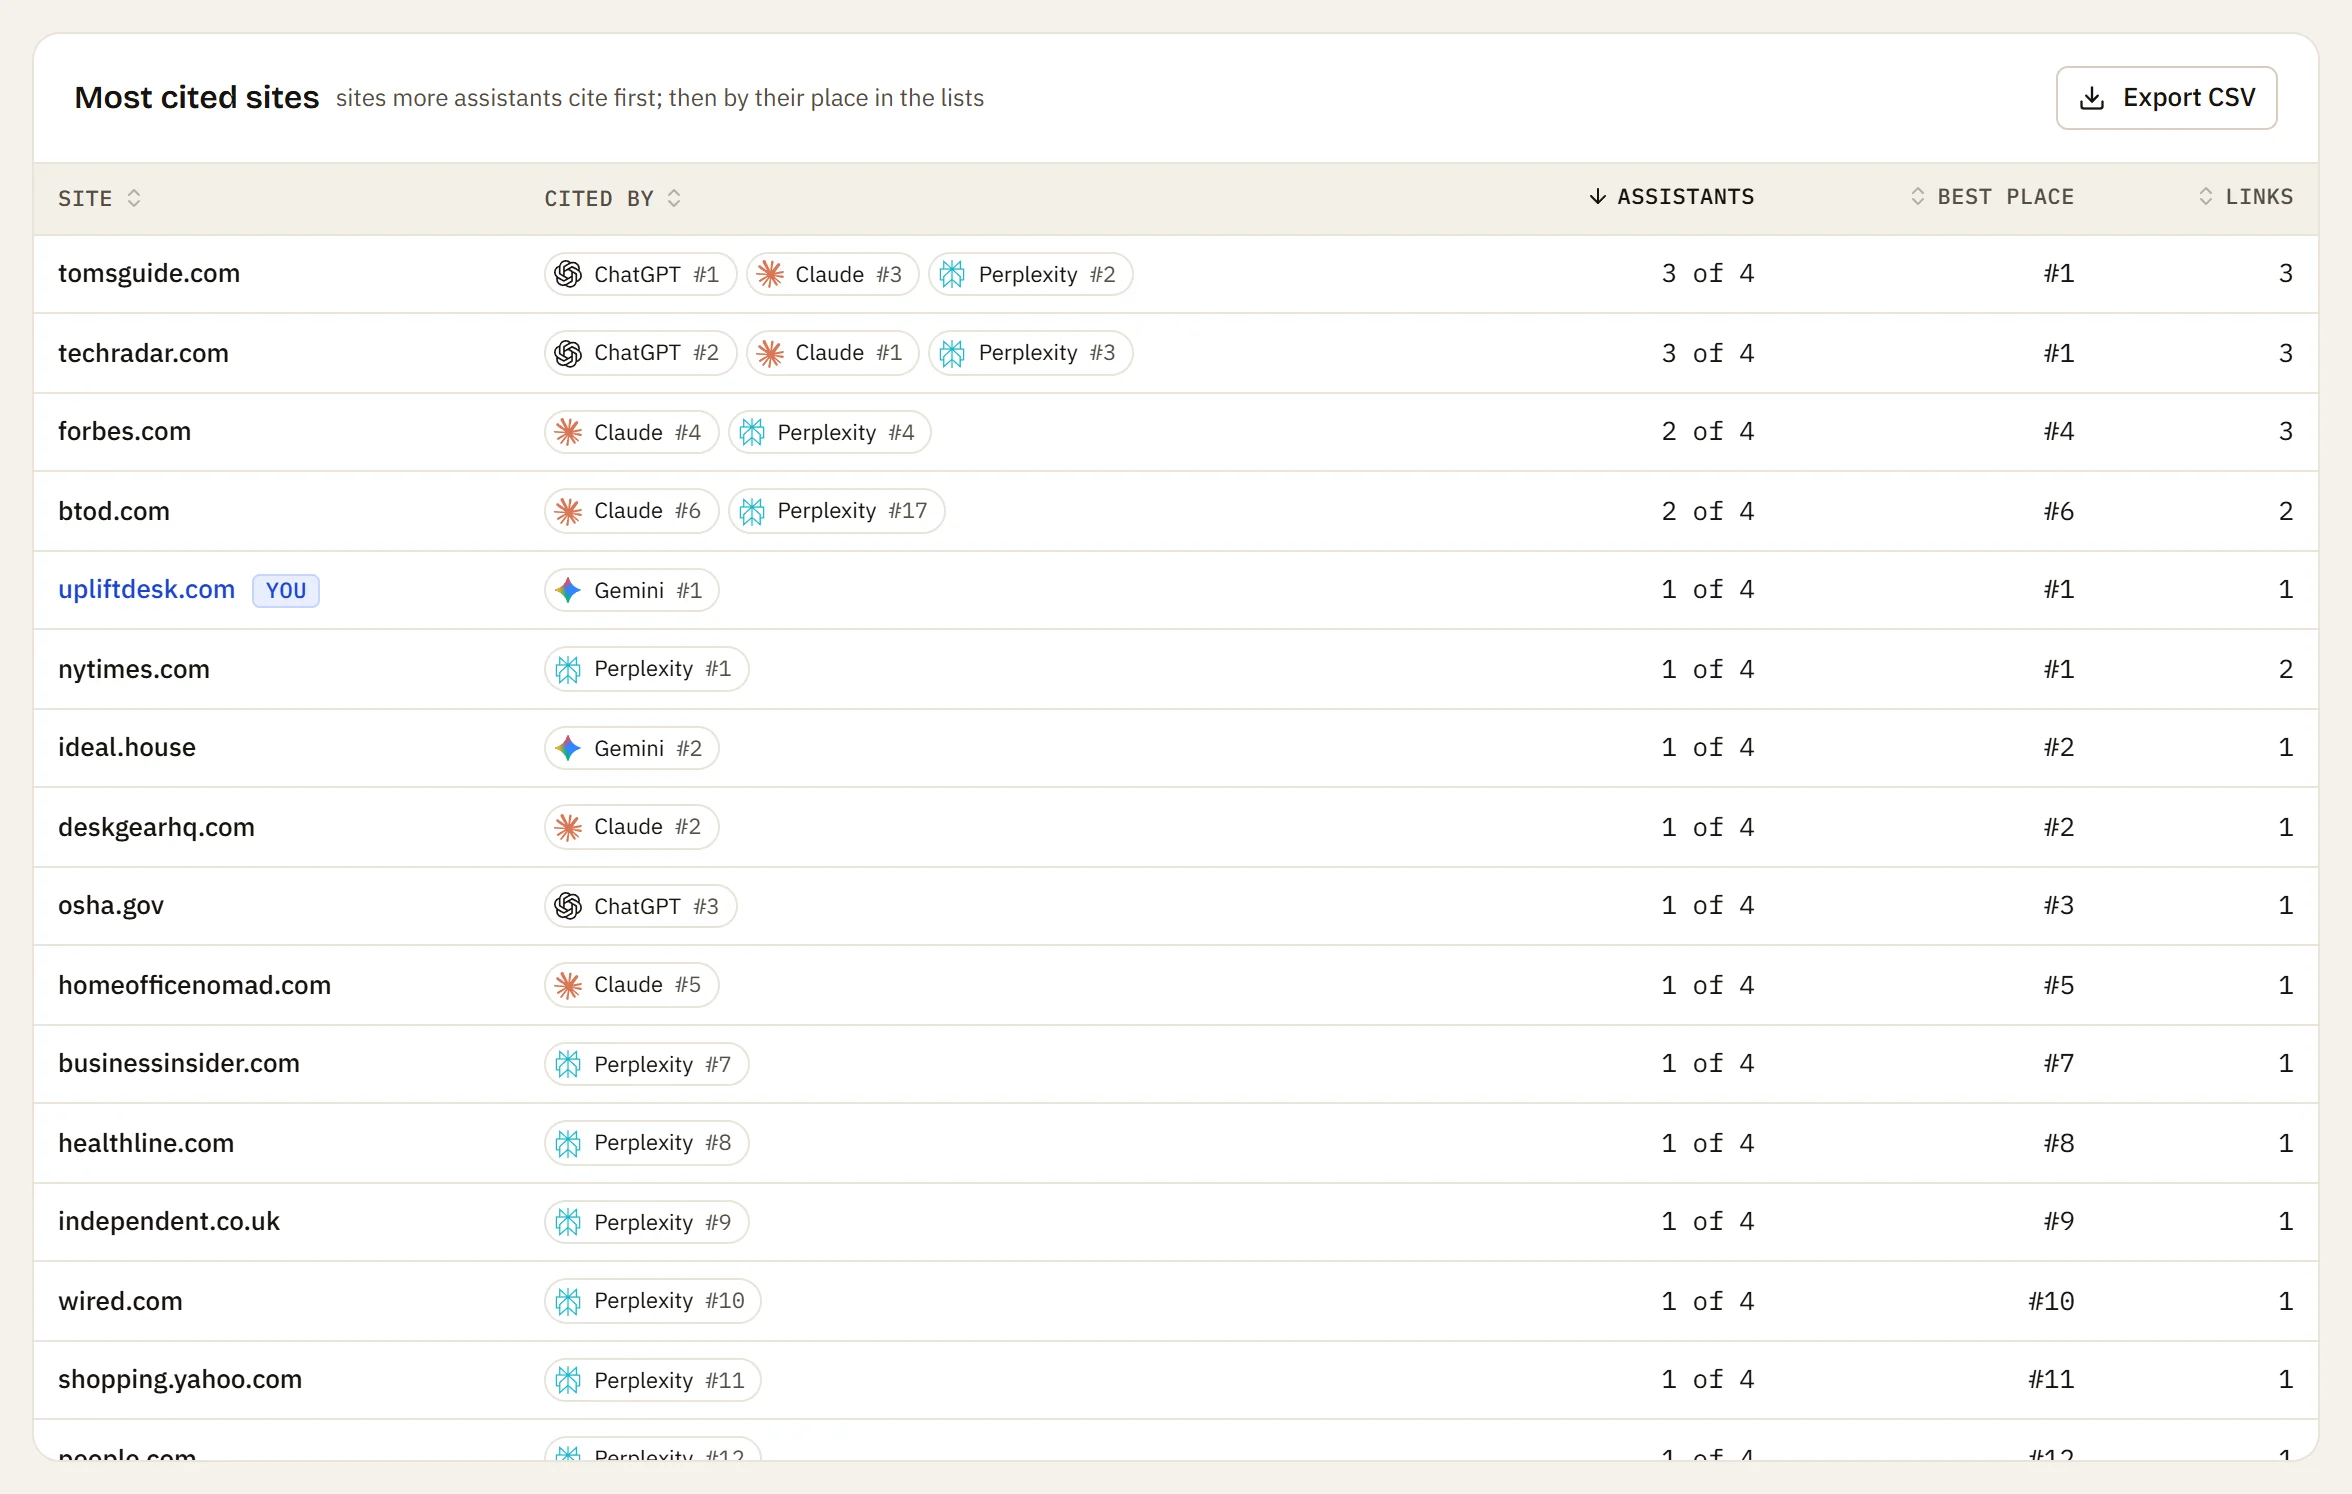Click the Gemini #2 chip for ideal.house
Image resolution: width=2352 pixels, height=1494 pixels.
631,748
